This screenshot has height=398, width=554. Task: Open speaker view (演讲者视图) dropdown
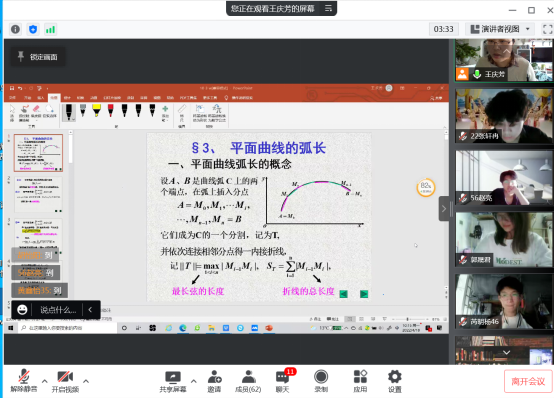tap(500, 29)
